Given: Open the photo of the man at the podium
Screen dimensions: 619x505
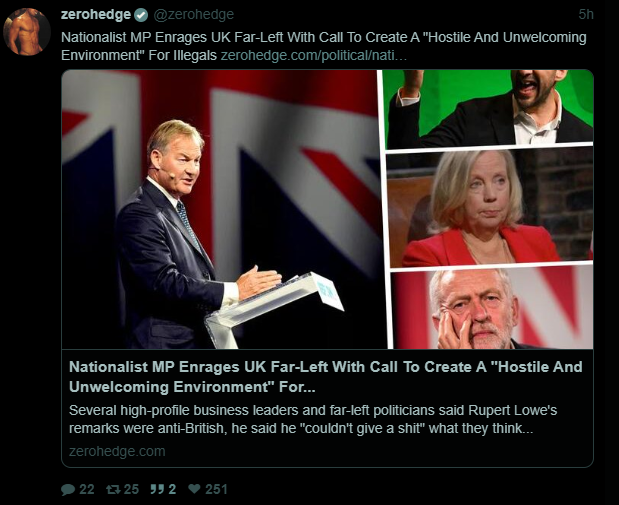Looking at the screenshot, I should click(224, 209).
